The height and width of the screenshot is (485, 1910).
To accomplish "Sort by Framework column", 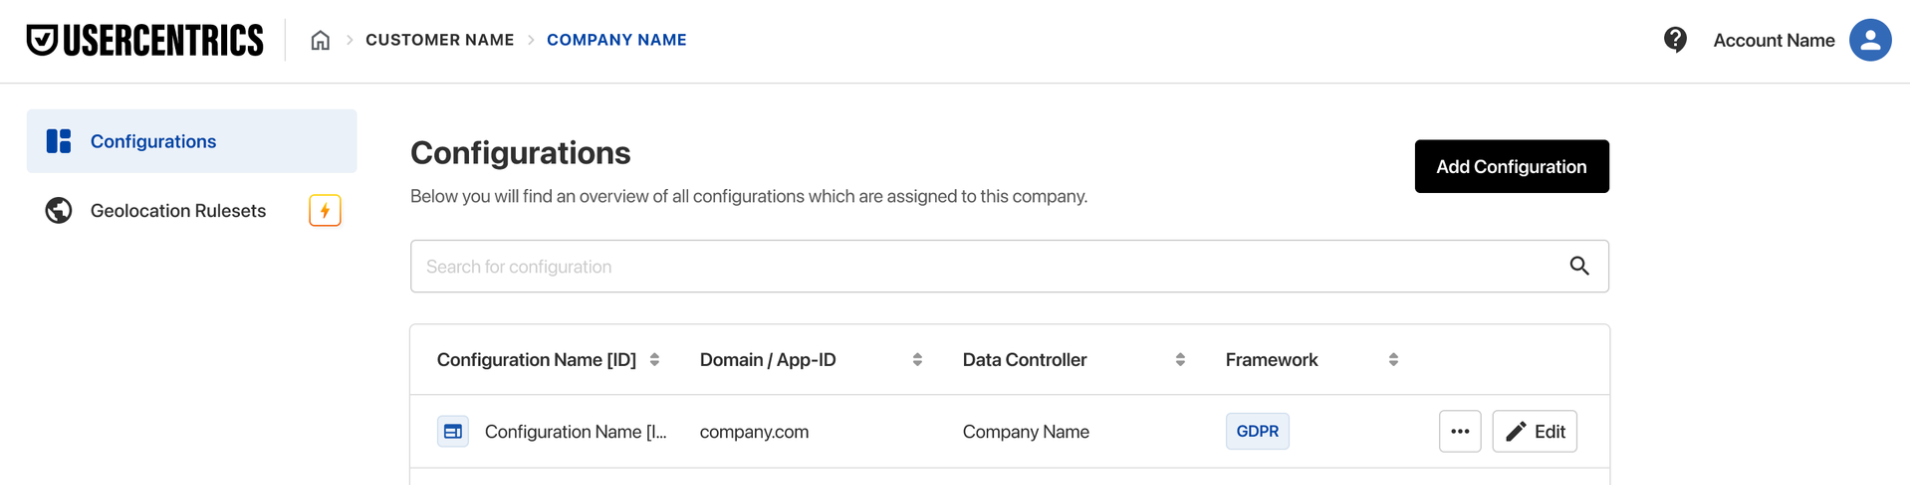I will 1393,359.
